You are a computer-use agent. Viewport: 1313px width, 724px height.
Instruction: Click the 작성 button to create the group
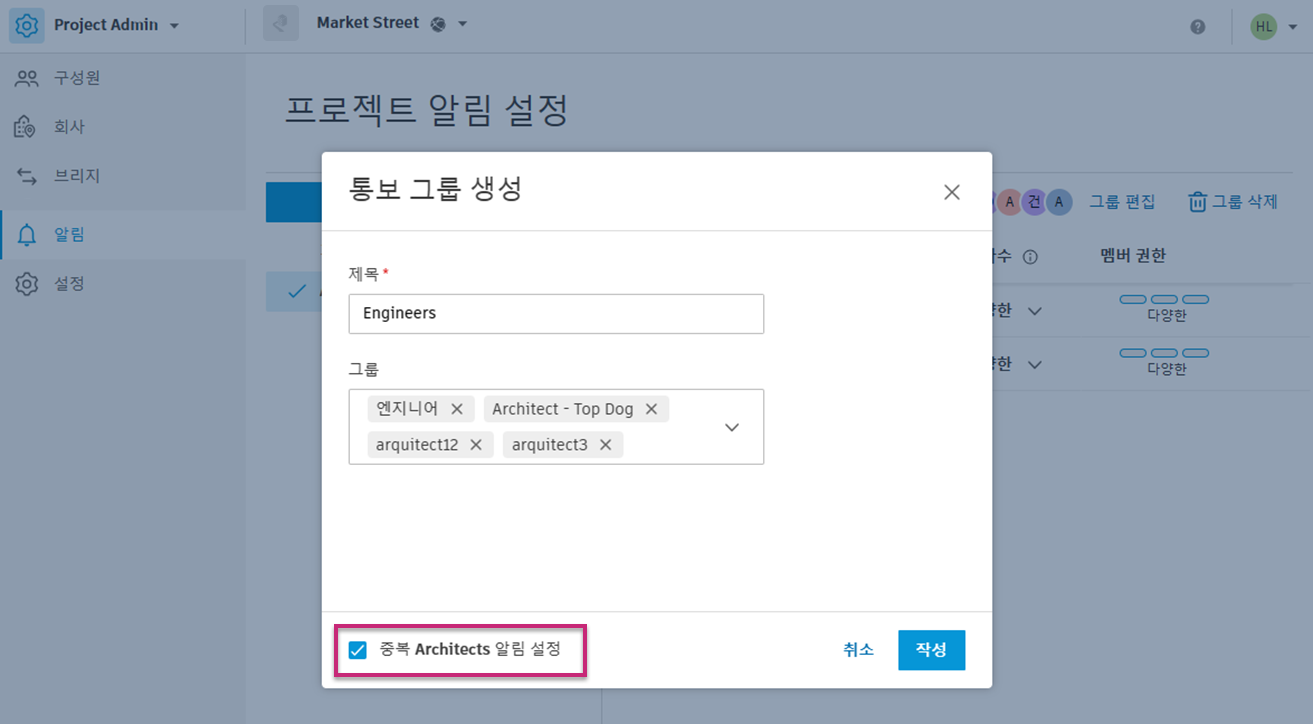point(931,649)
